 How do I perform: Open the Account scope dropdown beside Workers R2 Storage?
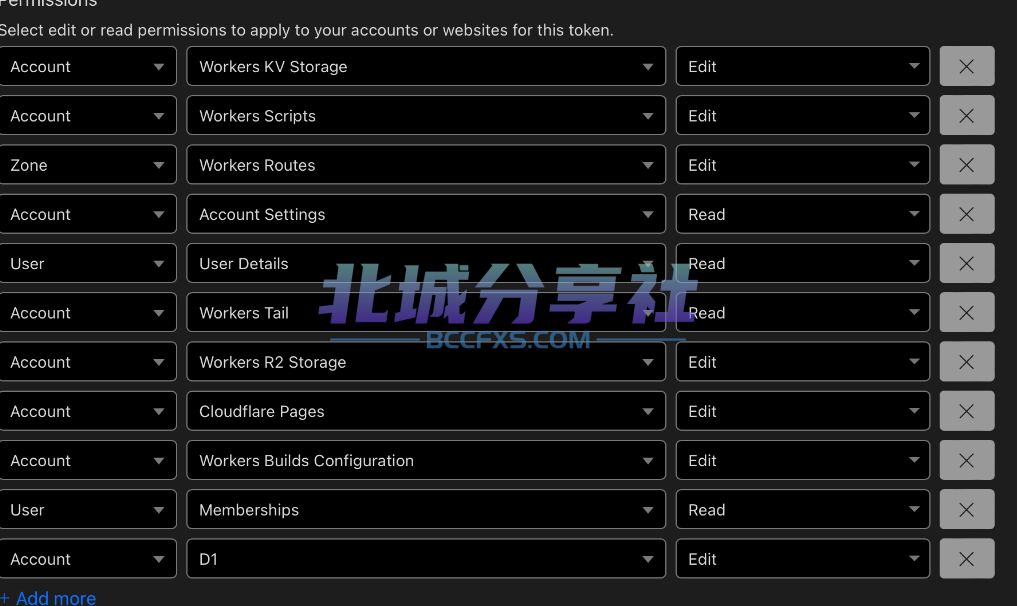click(88, 362)
